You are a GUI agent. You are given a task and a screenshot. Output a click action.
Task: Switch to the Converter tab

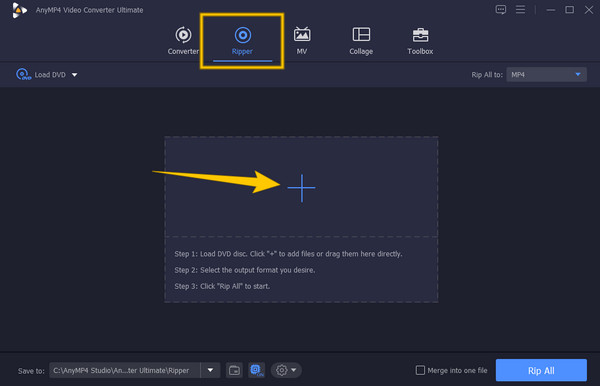(183, 41)
